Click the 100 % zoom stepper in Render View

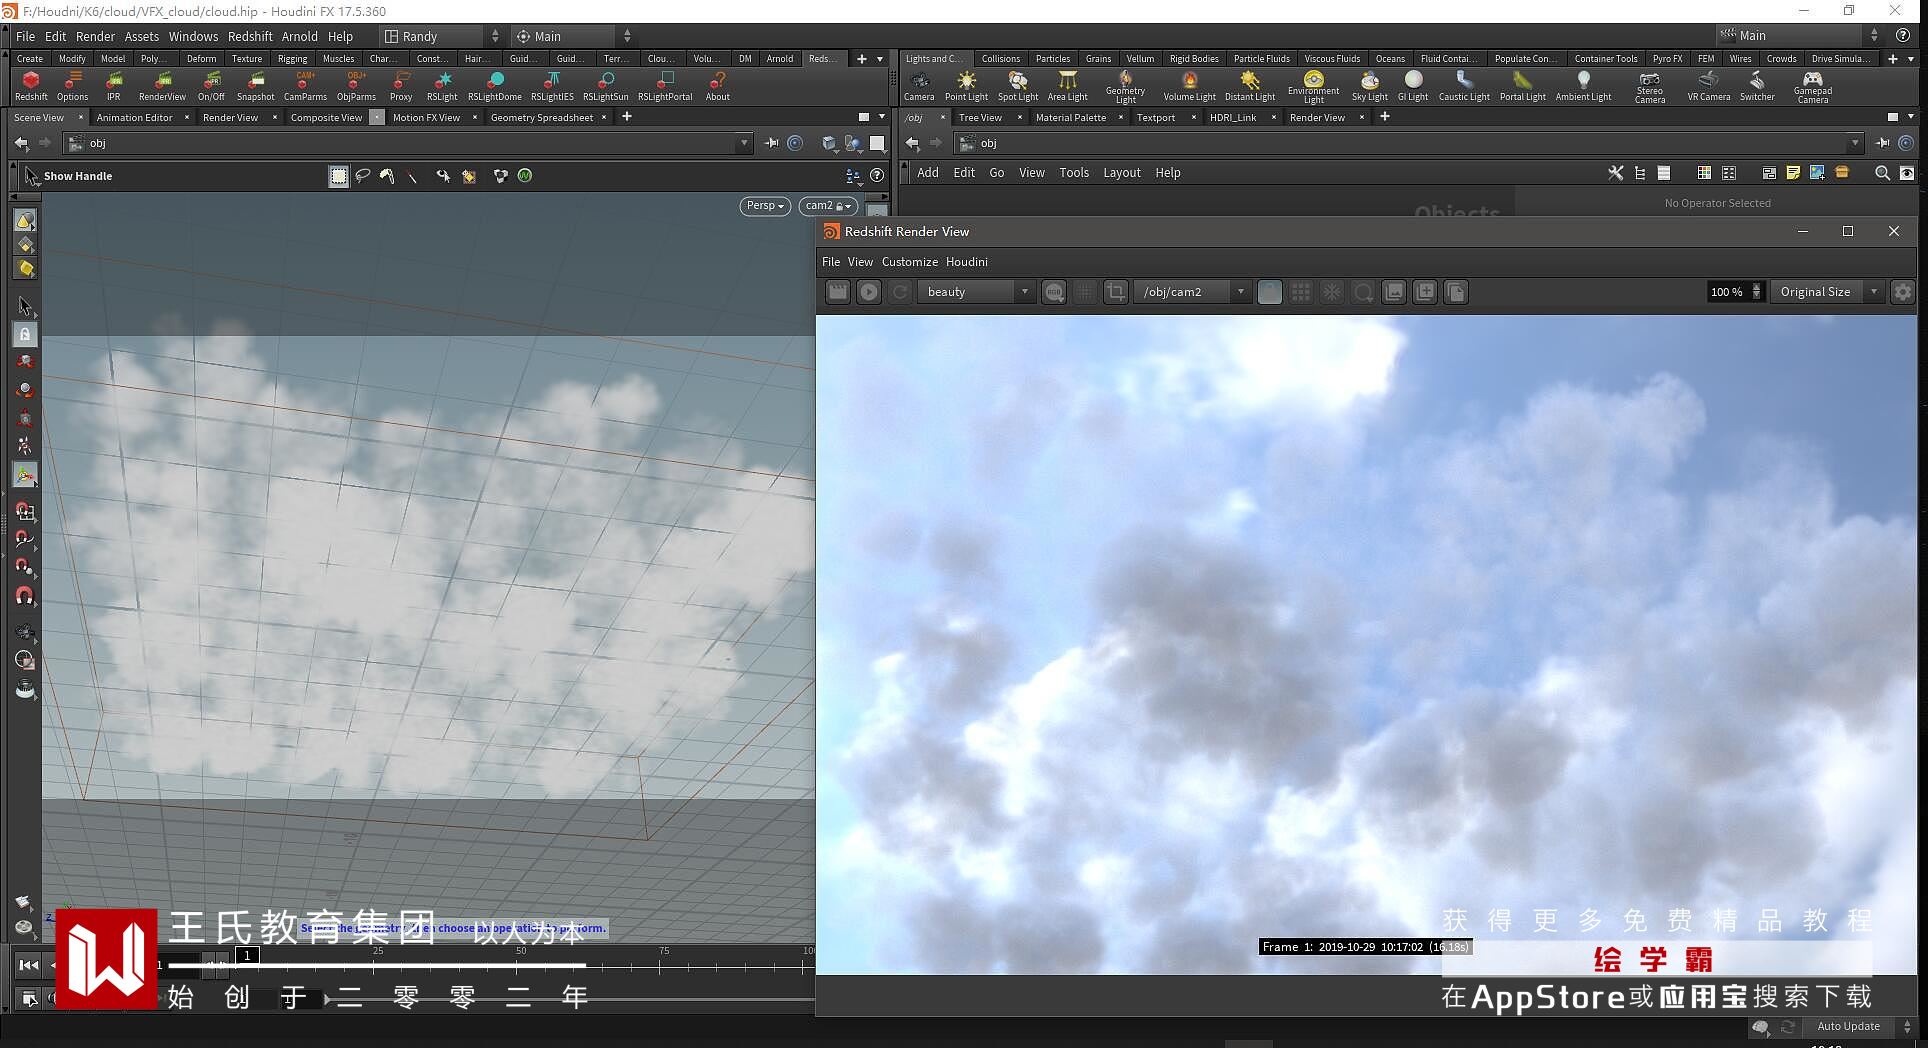pos(1756,292)
